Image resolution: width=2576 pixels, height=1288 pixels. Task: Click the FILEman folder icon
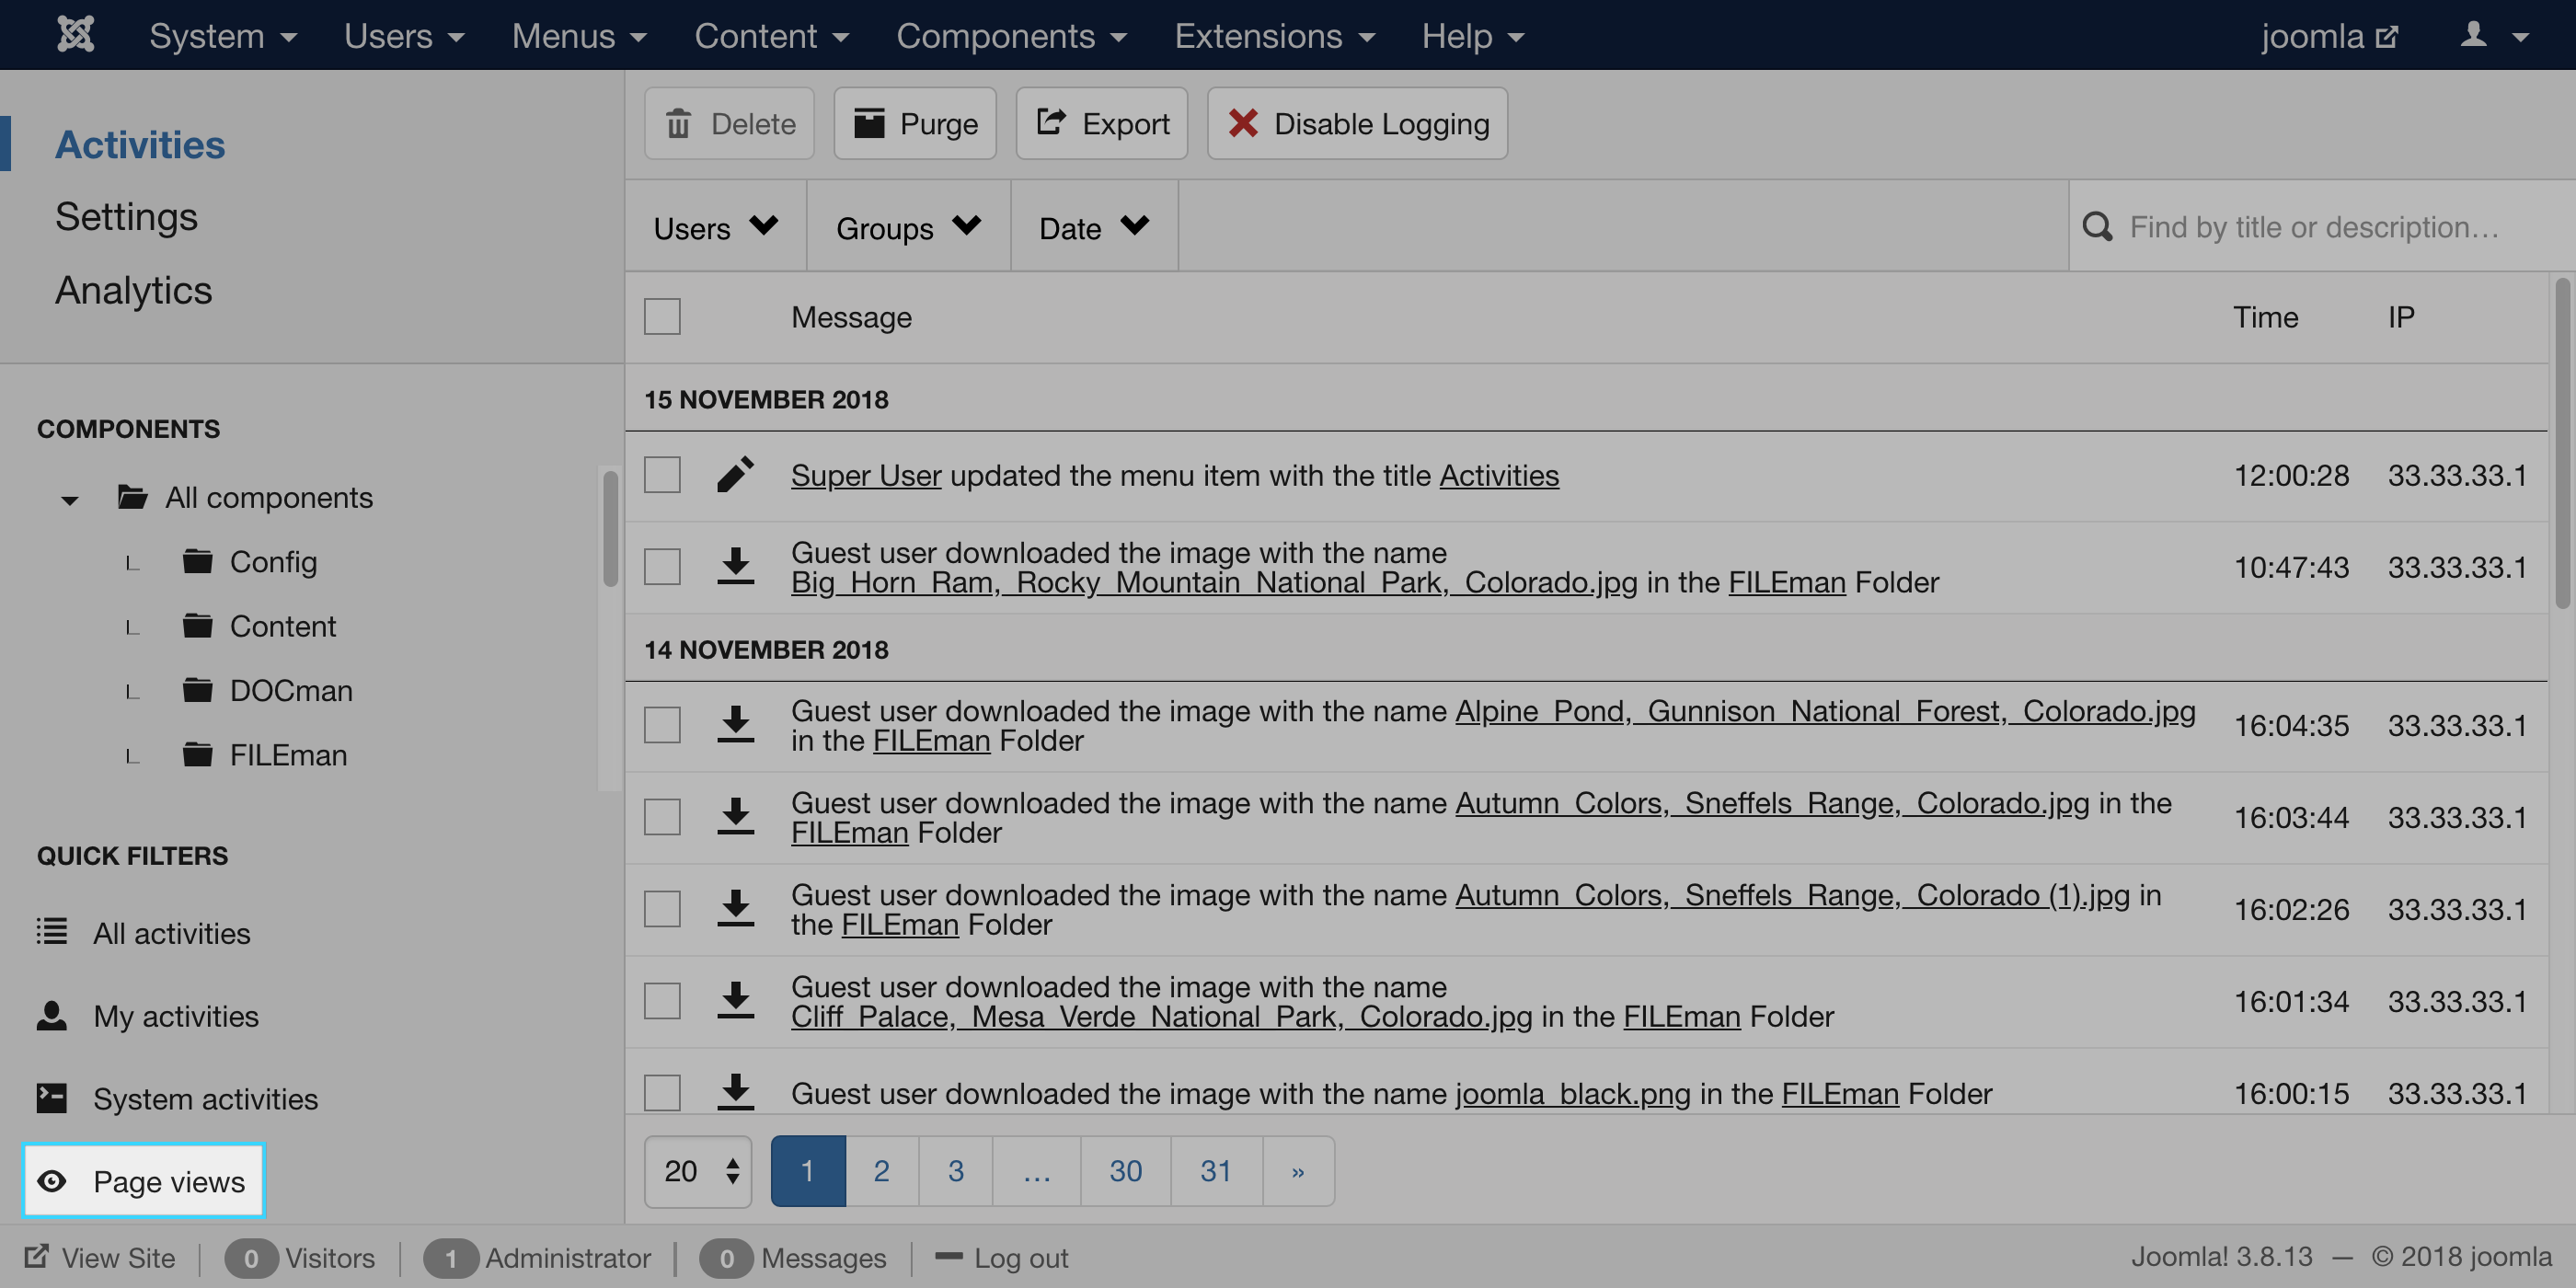click(x=198, y=754)
